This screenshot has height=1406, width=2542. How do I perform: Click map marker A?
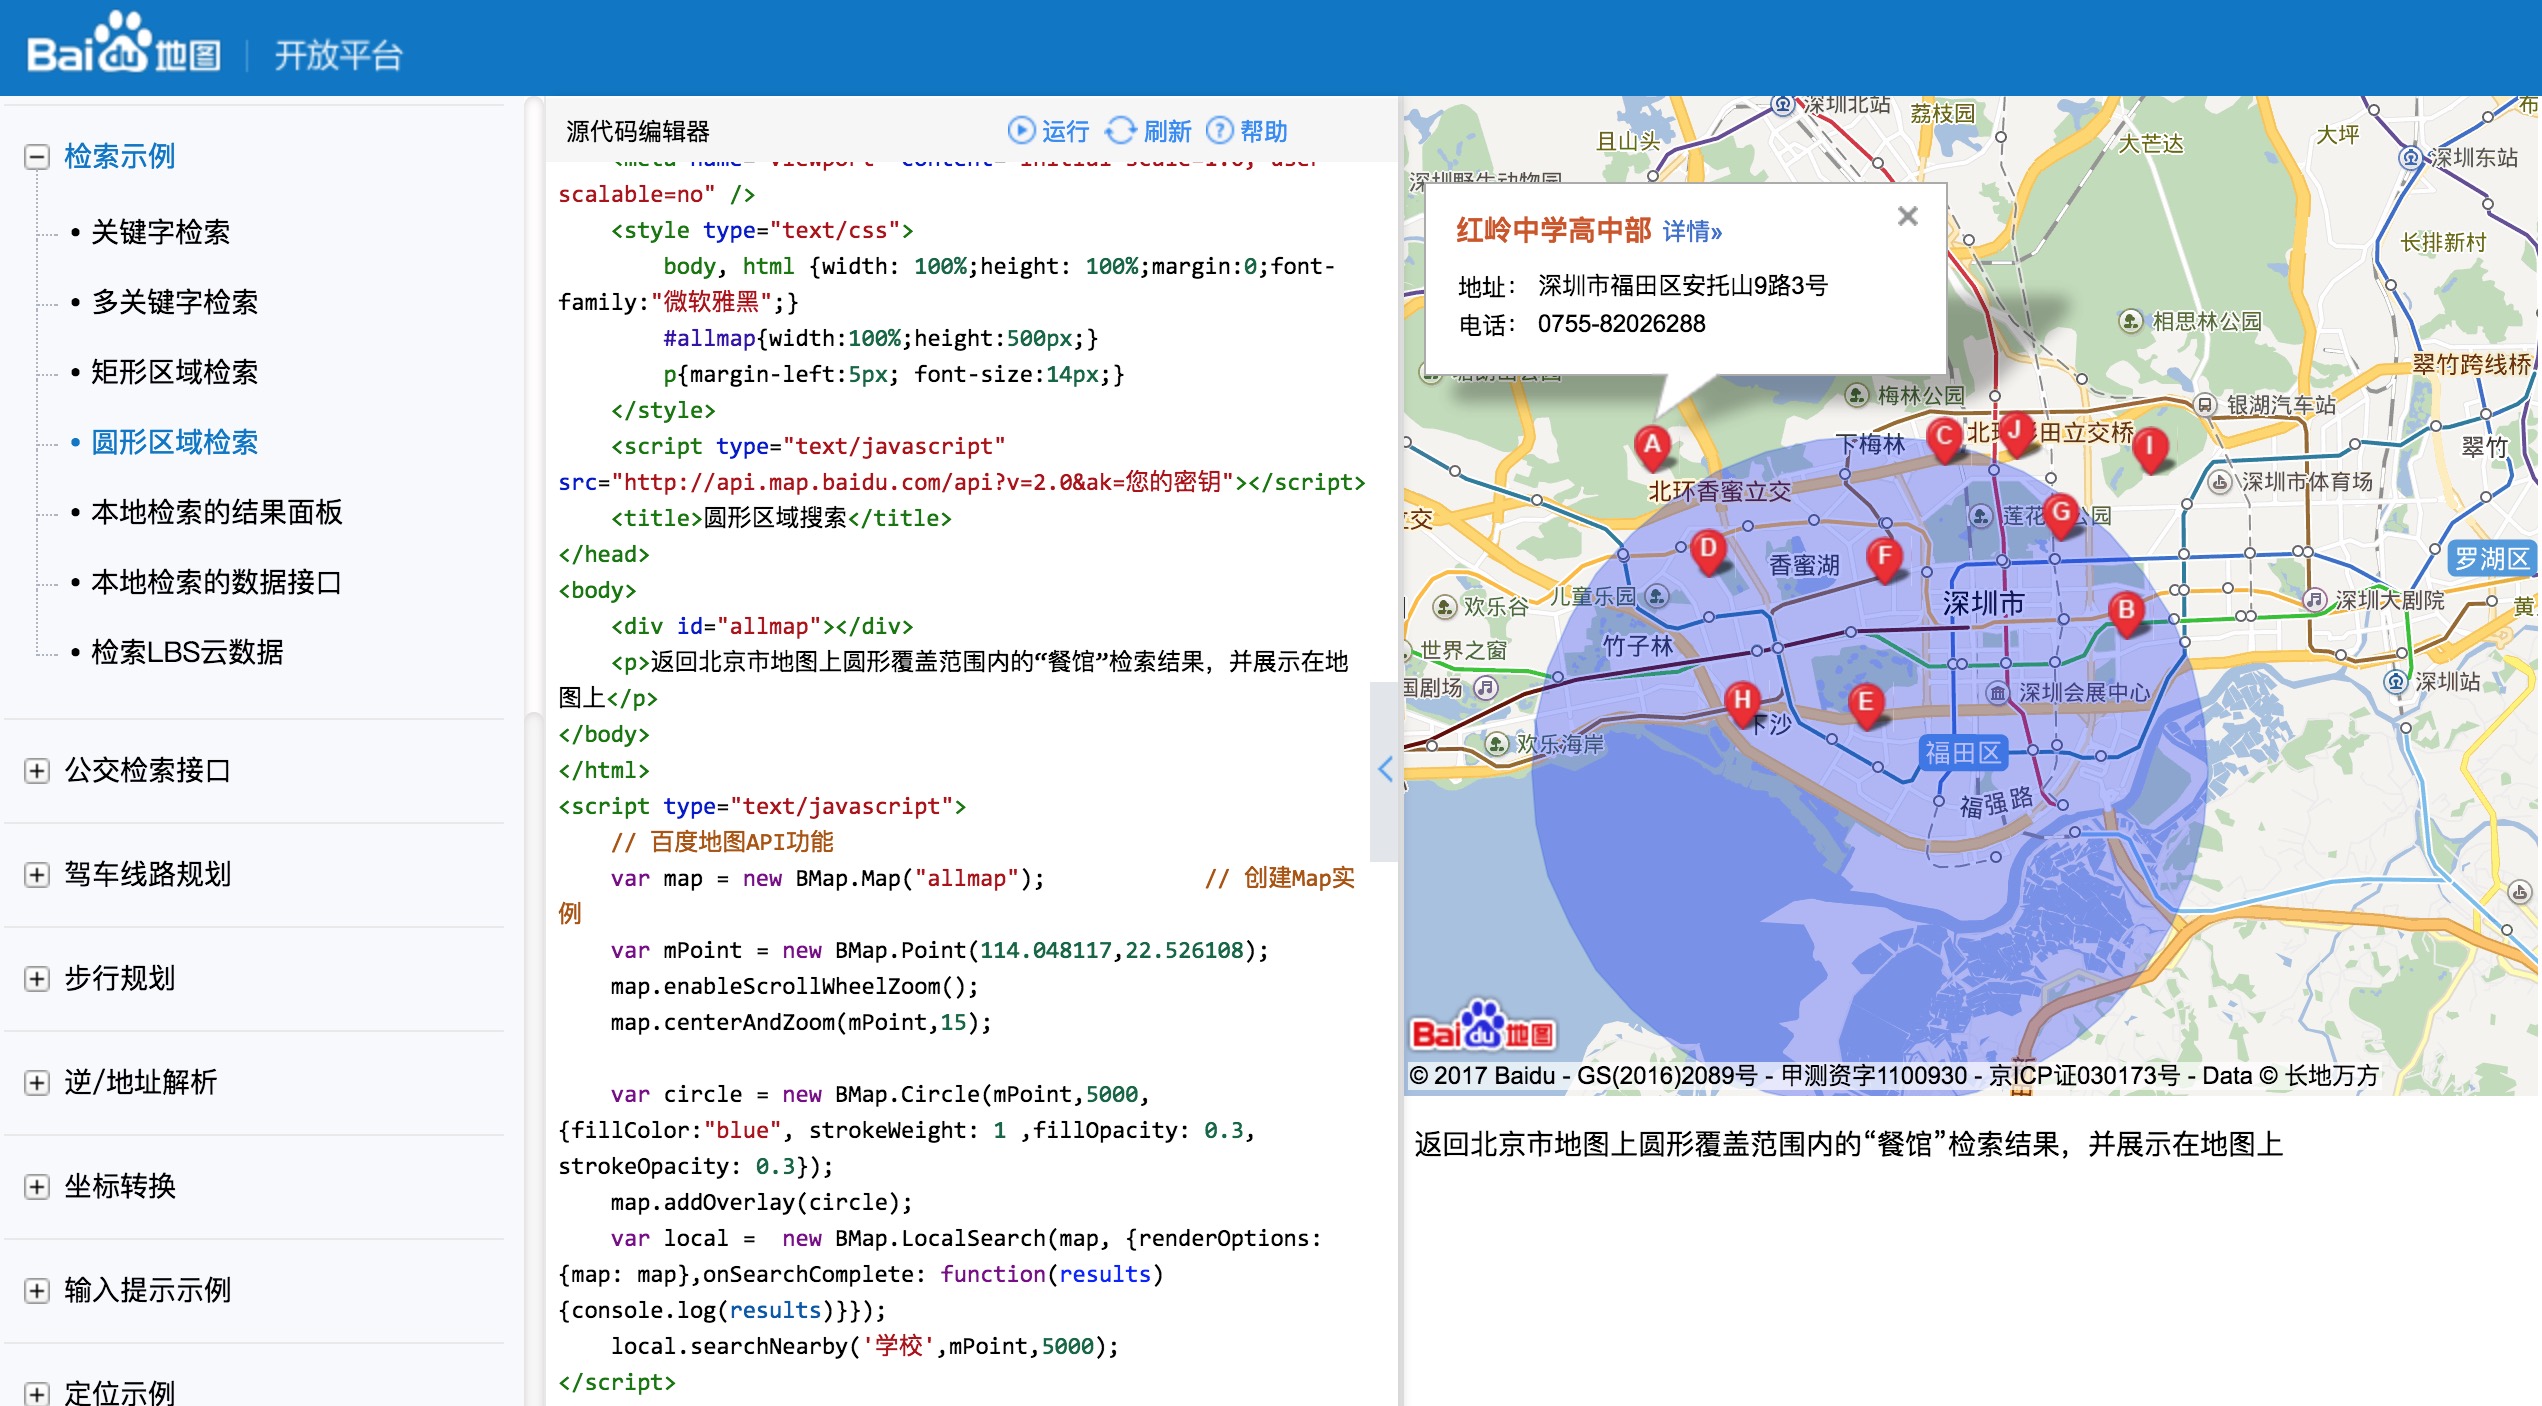[x=1652, y=446]
